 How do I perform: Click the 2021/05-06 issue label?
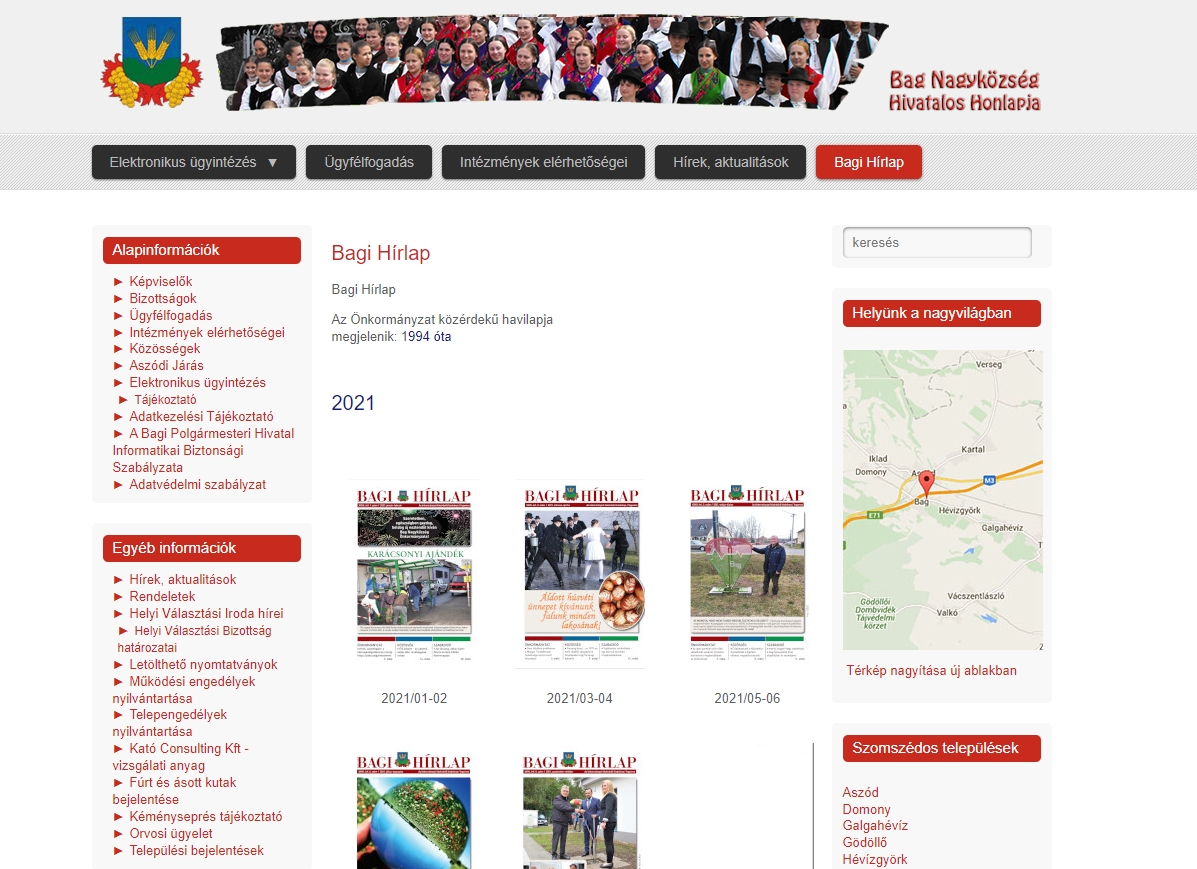[x=747, y=698]
